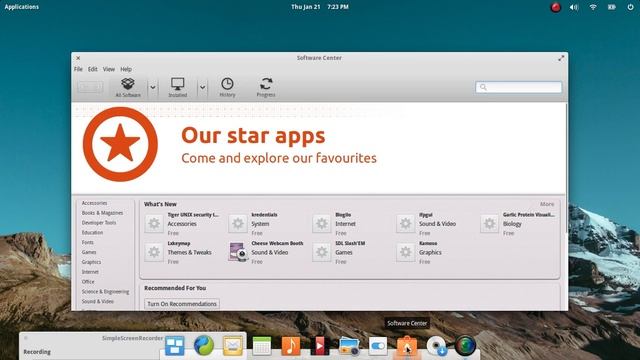Expand the Installed dropdown arrow
Screen dimensions: 640x360
pyautogui.click(x=202, y=87)
